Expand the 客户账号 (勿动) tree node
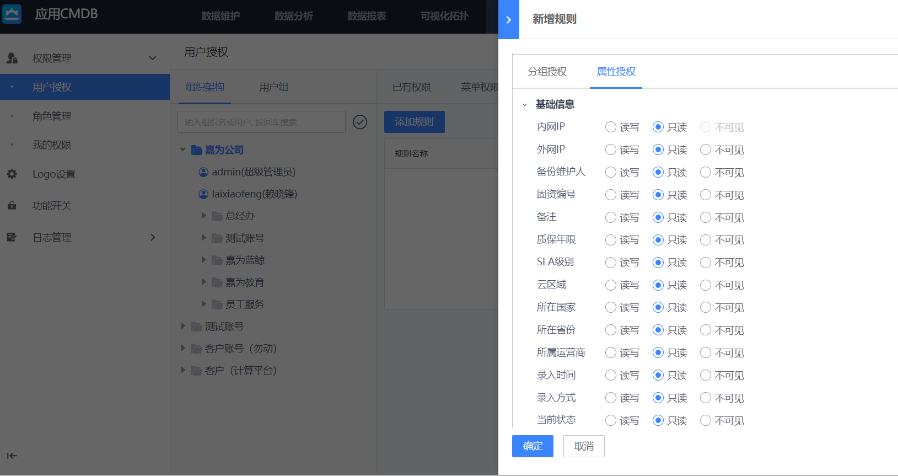The width and height of the screenshot is (898, 476). [x=183, y=348]
